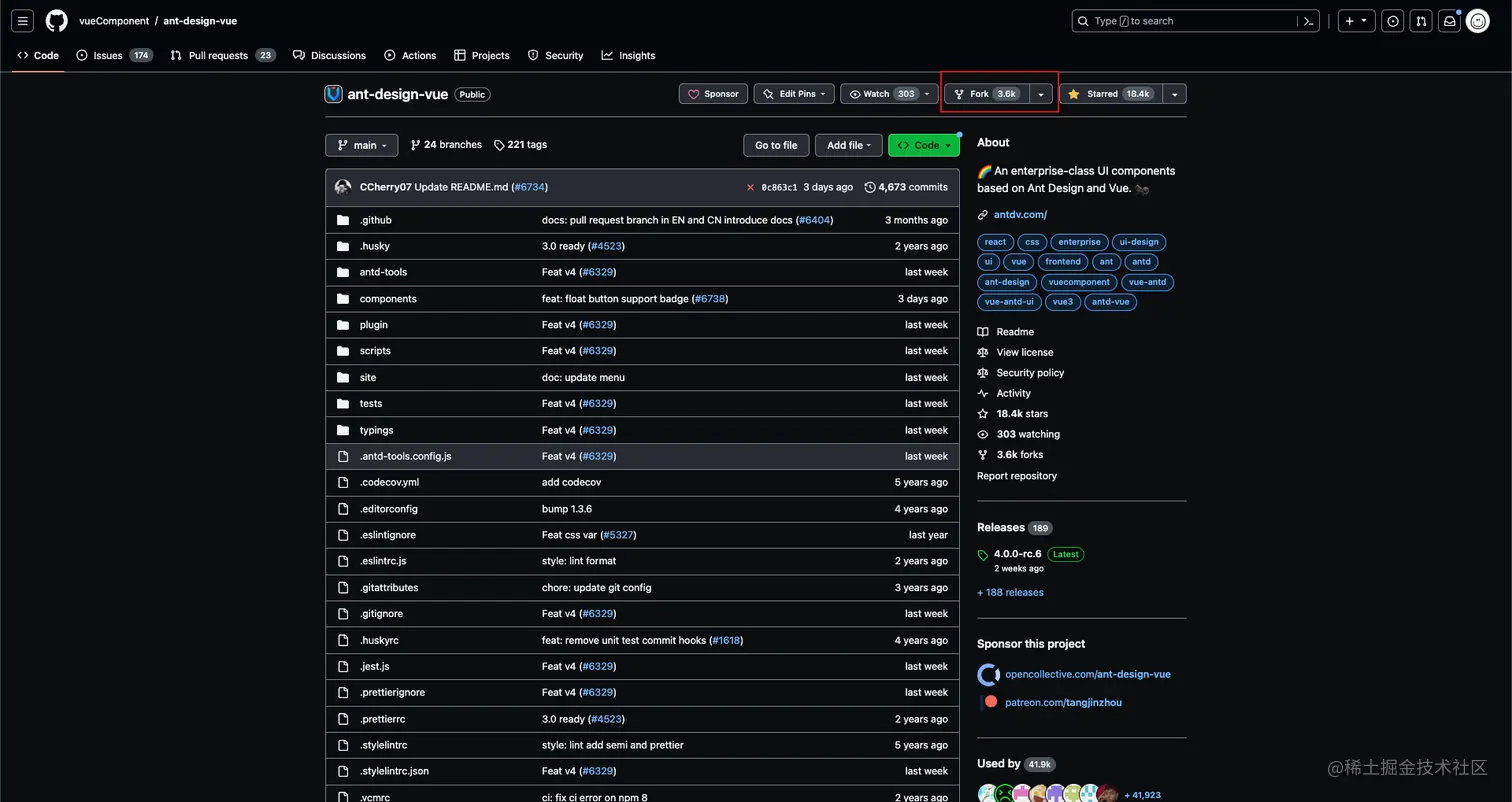Switch to the Code tab
Viewport: 1512px width, 802px height.
click(38, 56)
